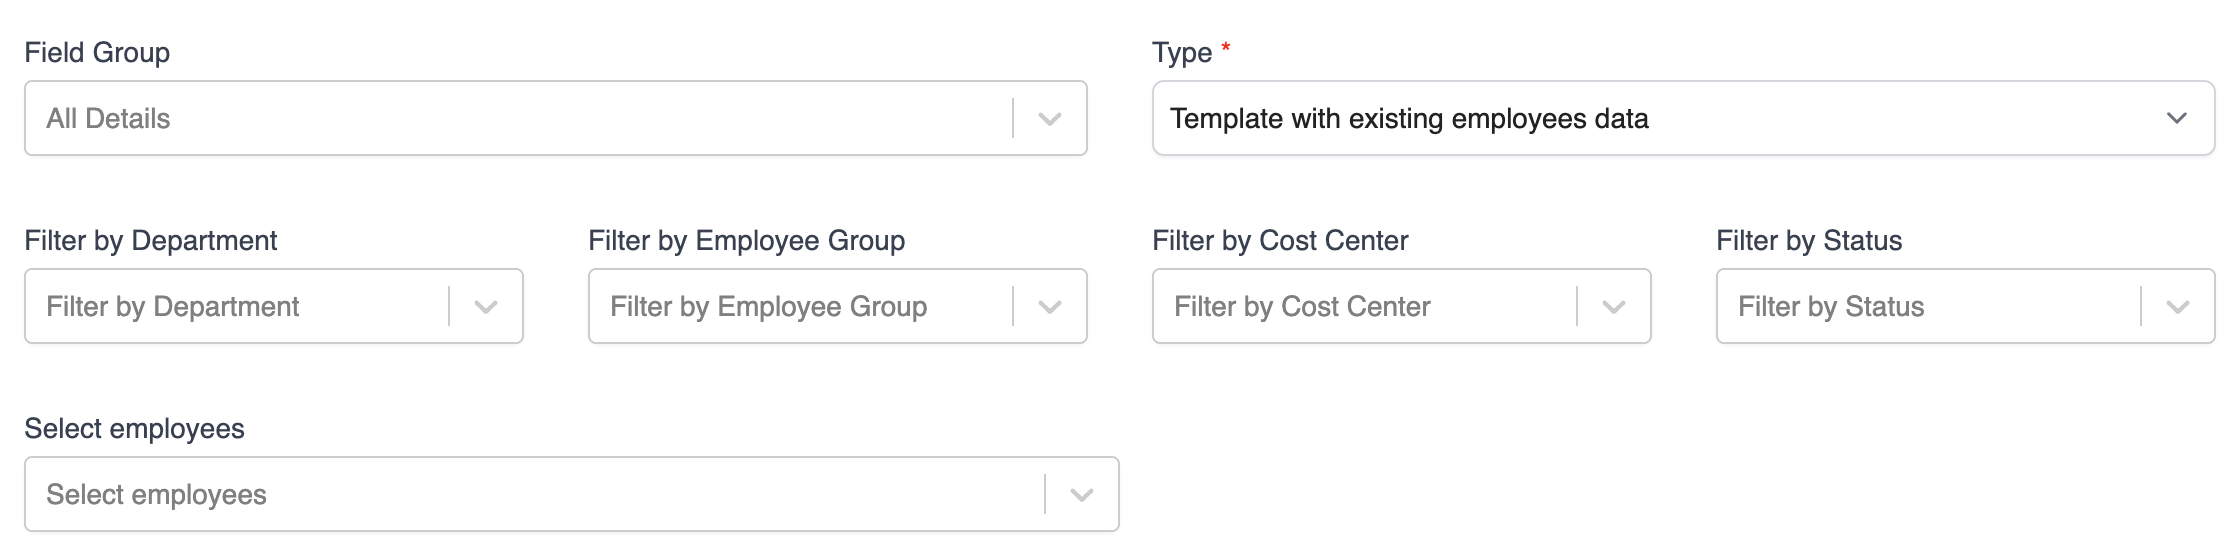The image size is (2240, 552).
Task: Open the Filter by Cost Center chevron
Action: tap(1613, 307)
